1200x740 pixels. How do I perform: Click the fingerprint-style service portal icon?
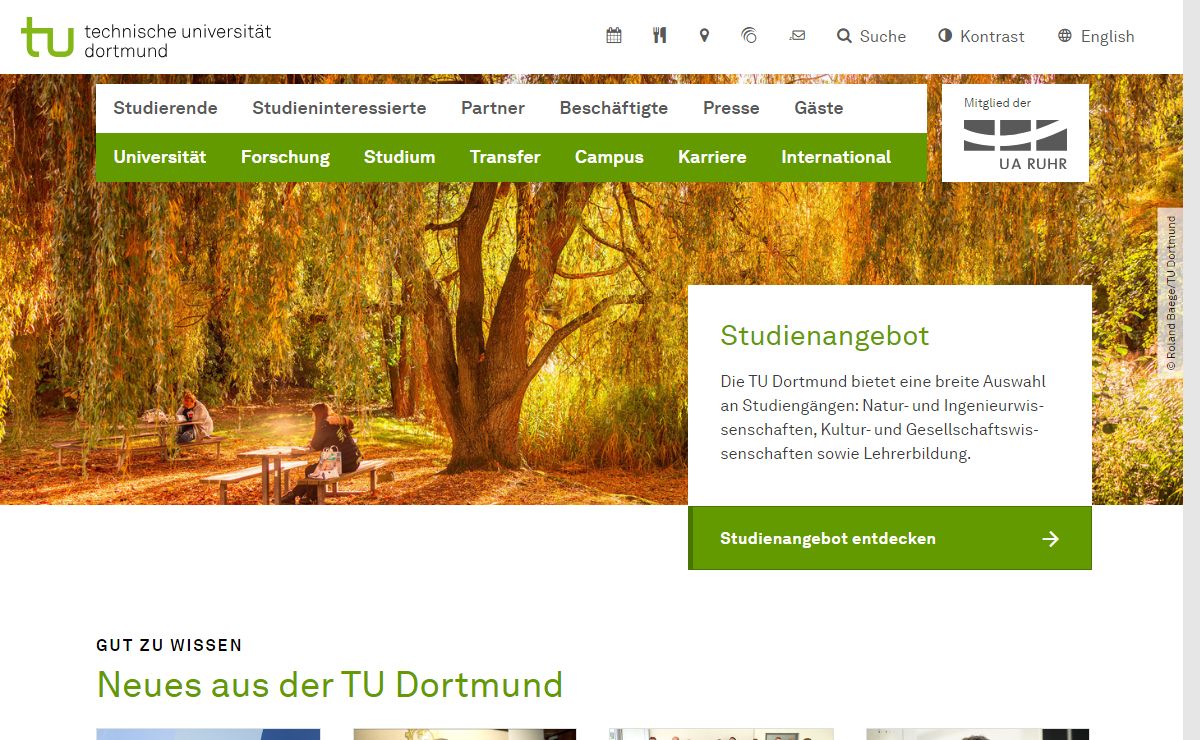point(749,36)
